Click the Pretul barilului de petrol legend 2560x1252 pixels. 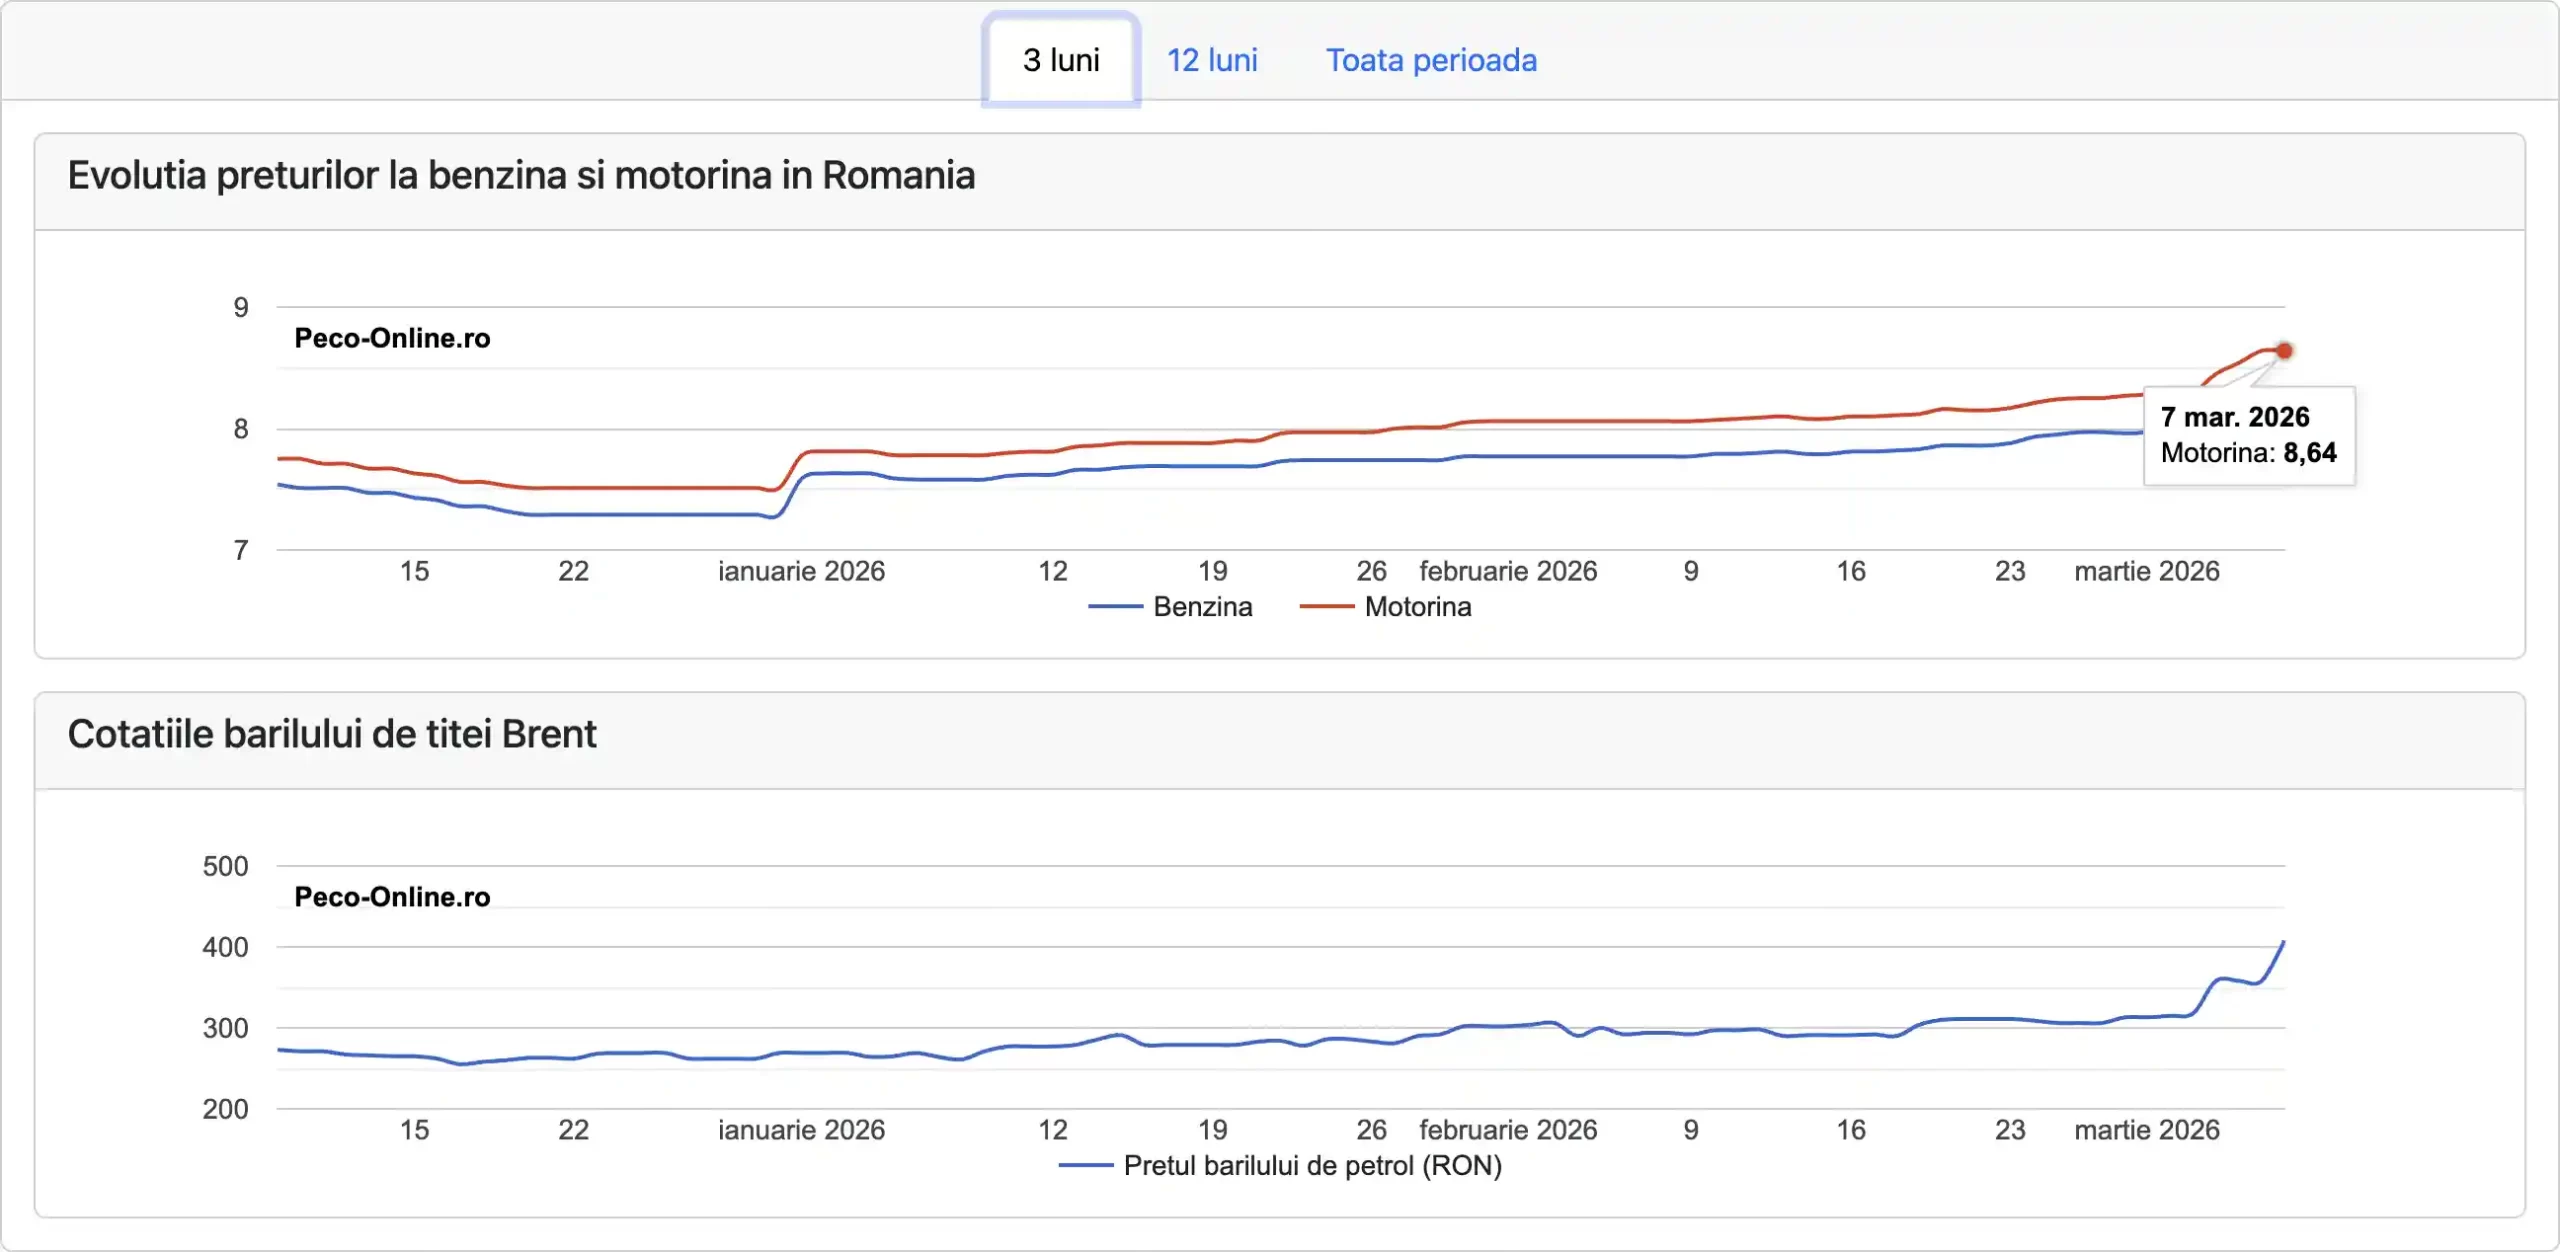coord(1312,1166)
